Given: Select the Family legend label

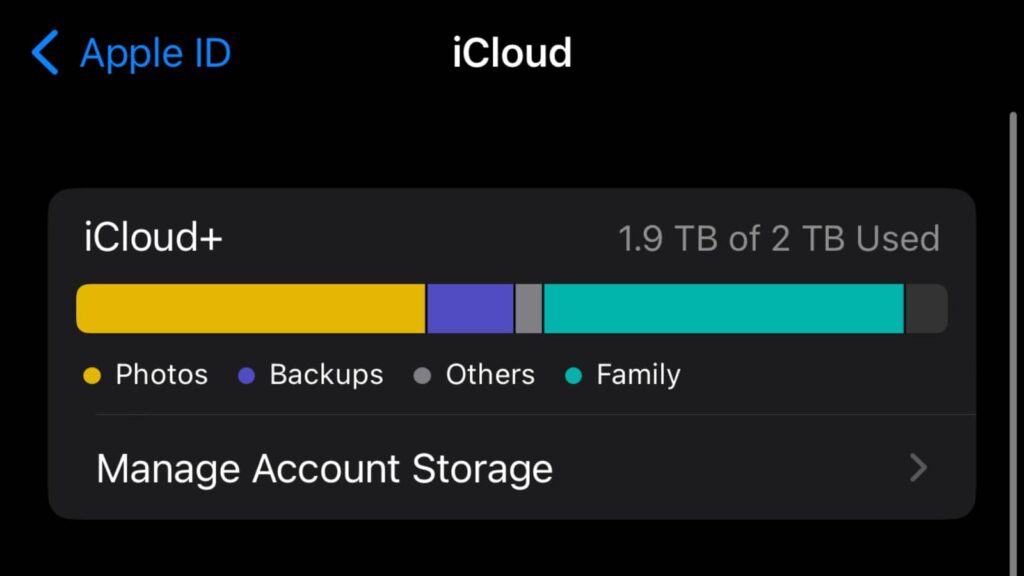Looking at the screenshot, I should [x=638, y=375].
